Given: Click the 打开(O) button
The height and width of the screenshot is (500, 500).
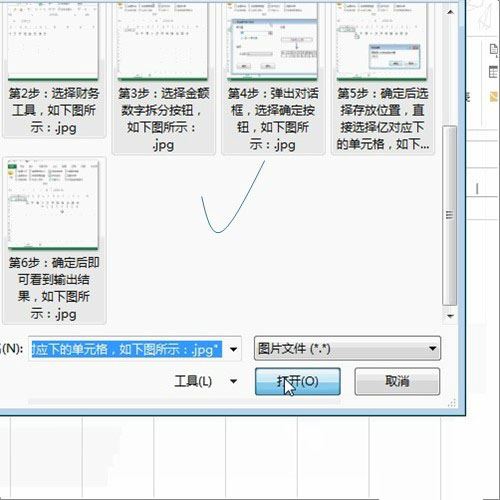Looking at the screenshot, I should [298, 381].
